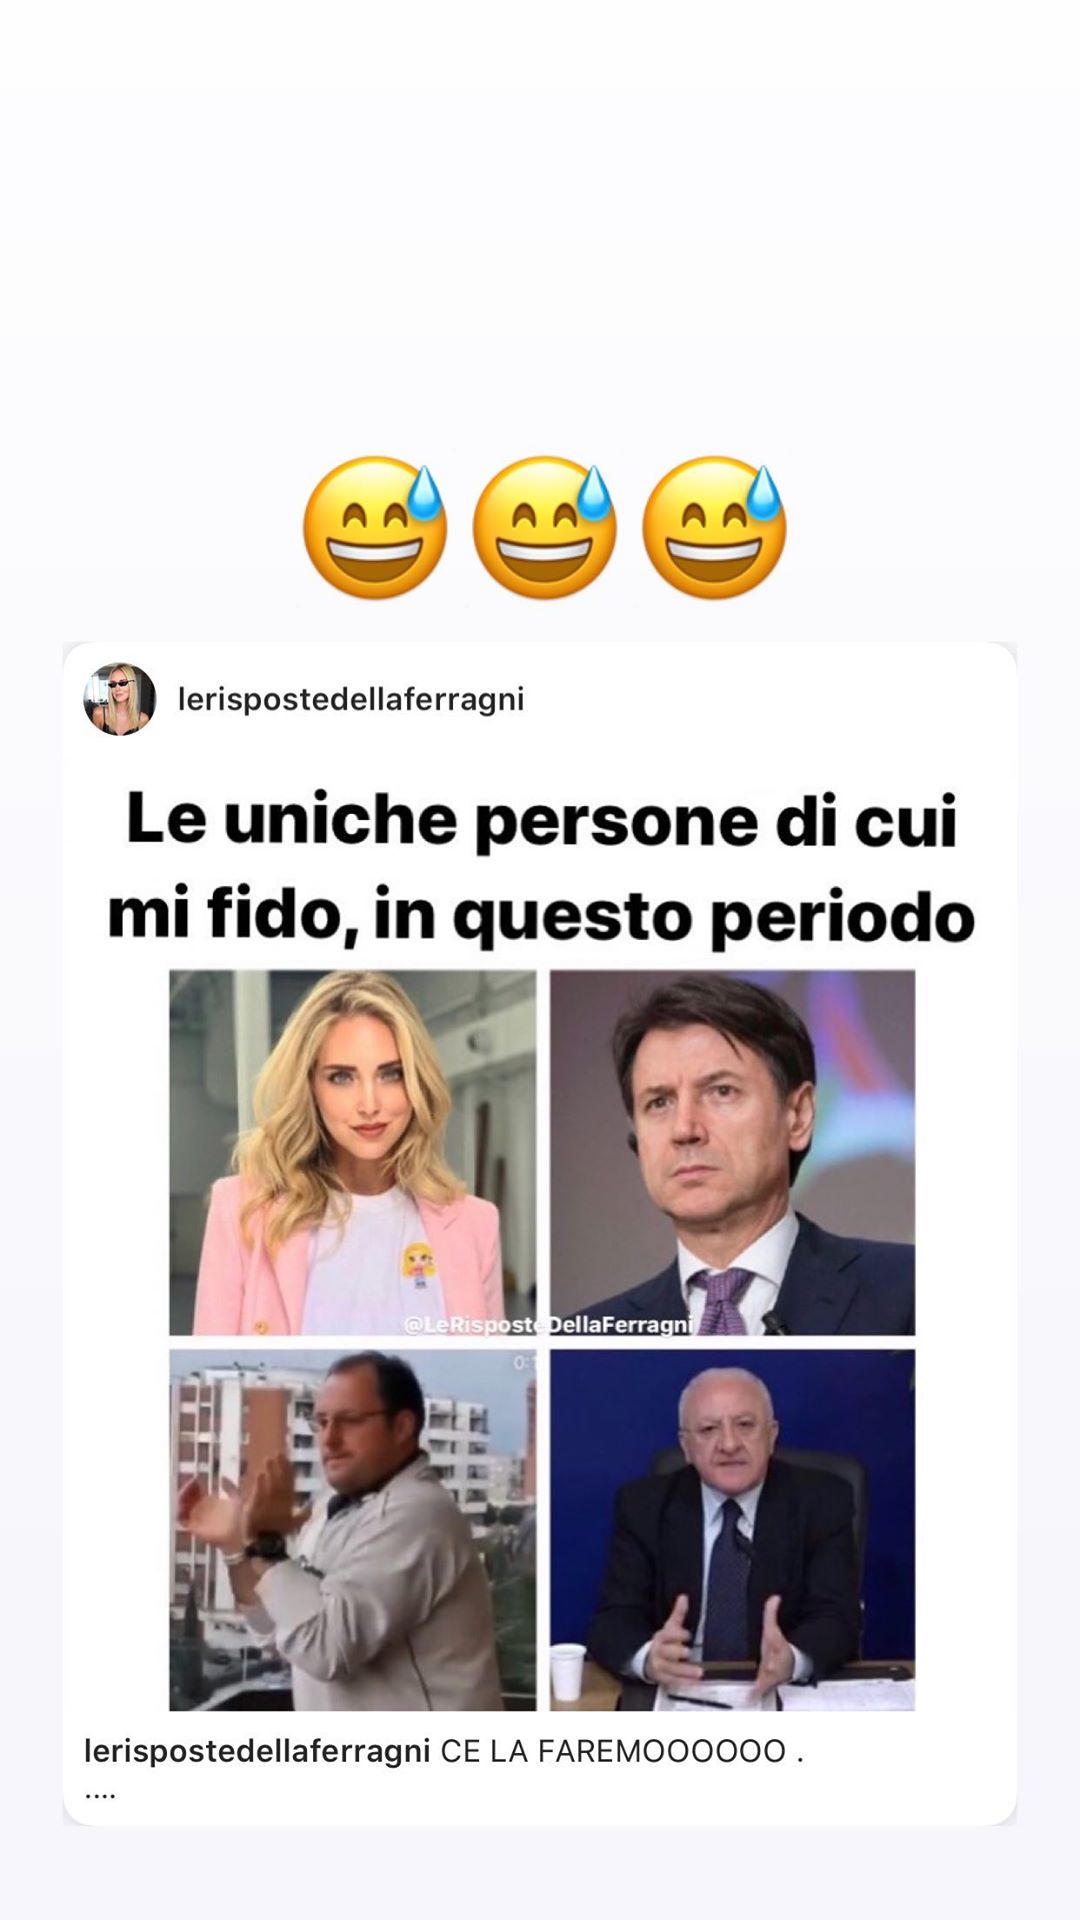Expand the caption via the '....' dots
This screenshot has width=1080, height=1920.
tap(100, 1794)
